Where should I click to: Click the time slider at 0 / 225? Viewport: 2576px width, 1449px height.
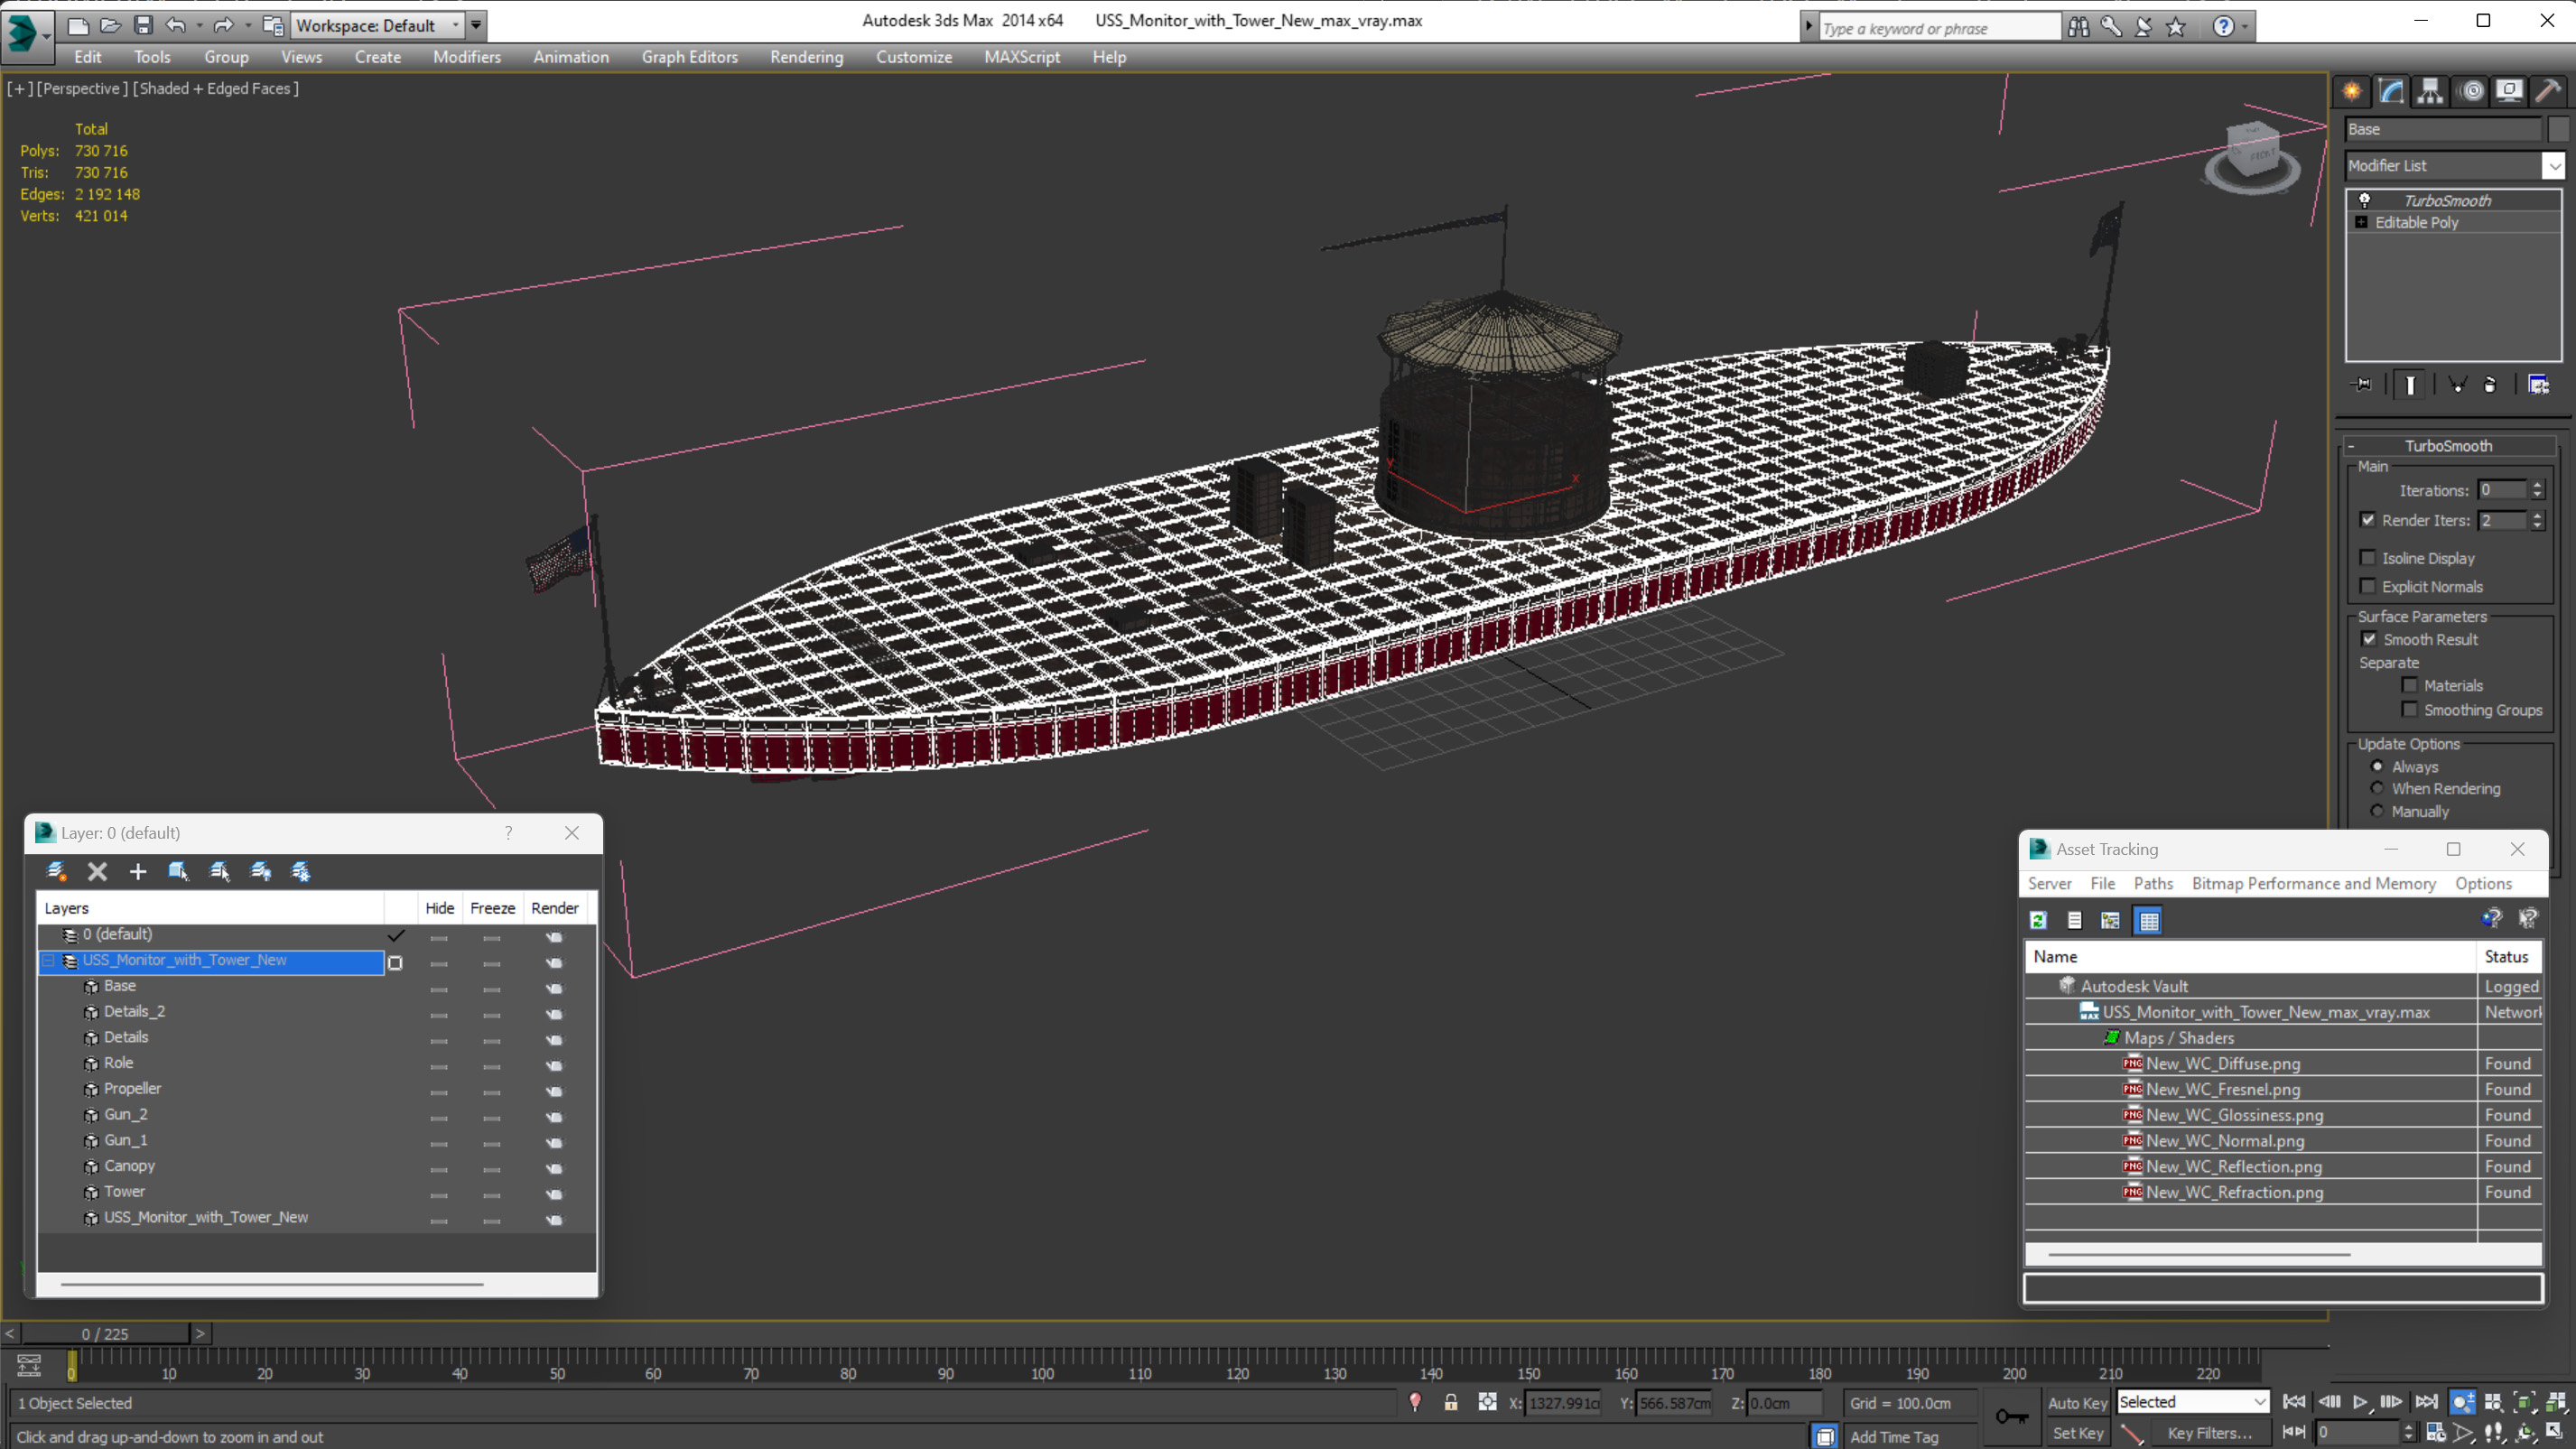click(105, 1333)
